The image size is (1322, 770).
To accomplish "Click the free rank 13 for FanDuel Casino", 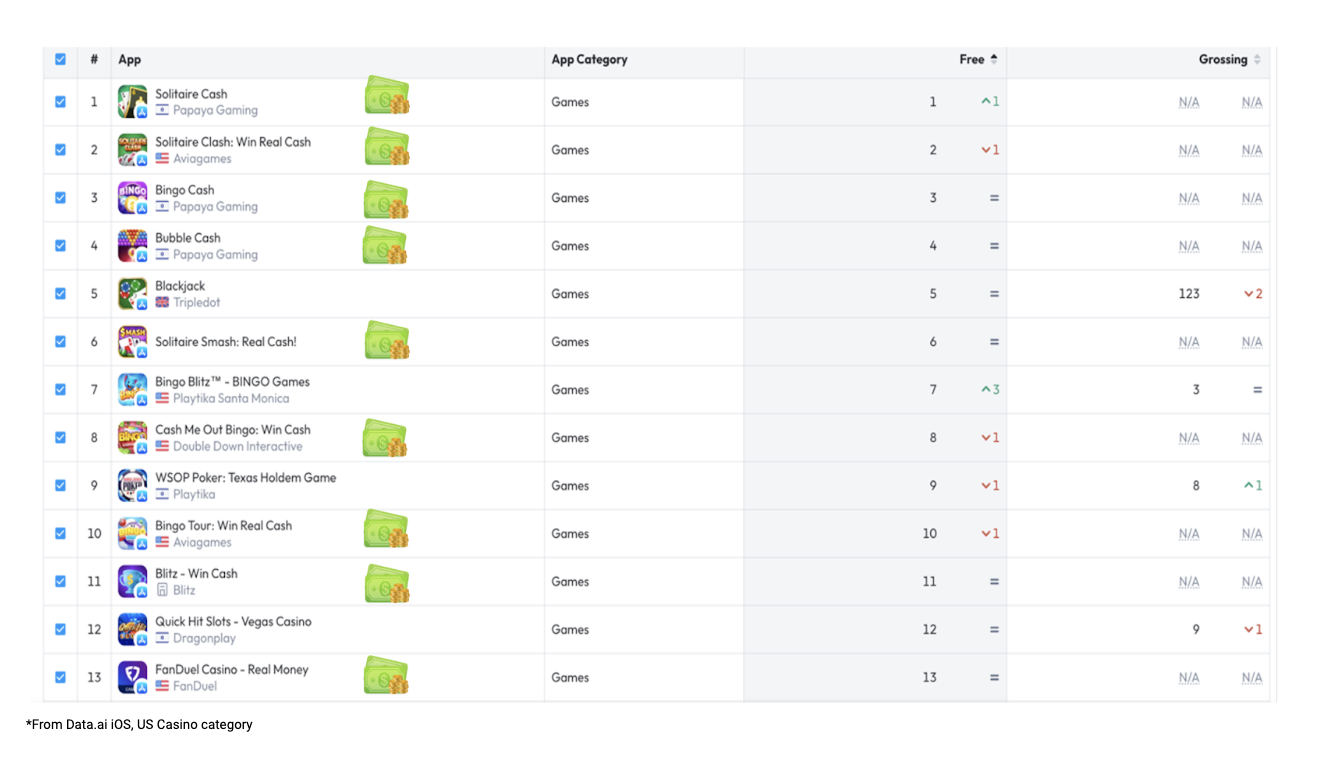I will pyautogui.click(x=930, y=678).
